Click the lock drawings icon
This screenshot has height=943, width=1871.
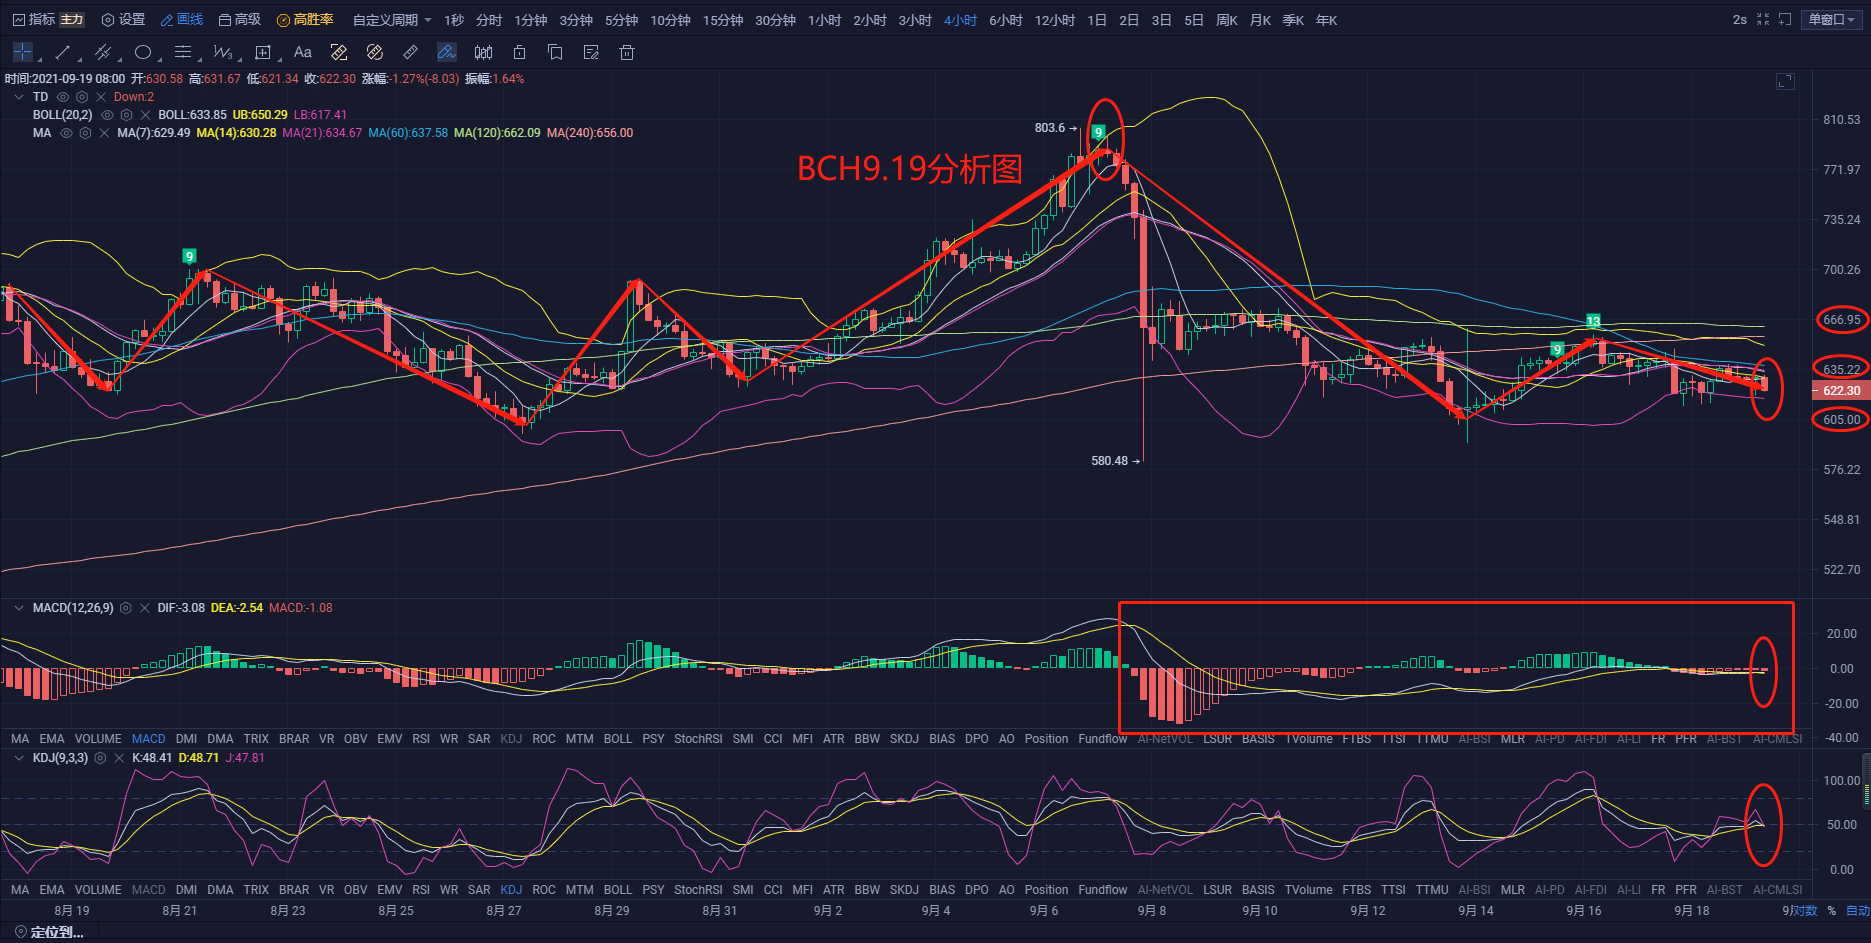[x=519, y=52]
